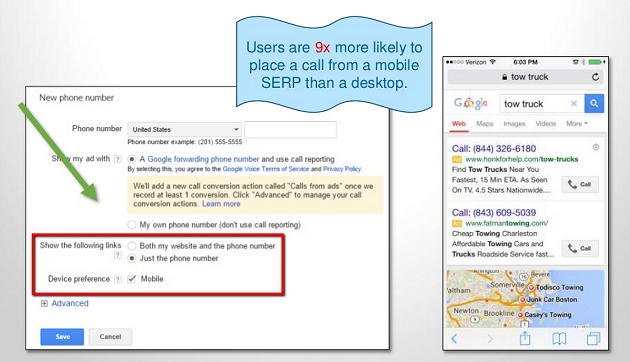The width and height of the screenshot is (630, 362).
Task: Tap Todisco Towing map pin
Action: click(x=531, y=288)
